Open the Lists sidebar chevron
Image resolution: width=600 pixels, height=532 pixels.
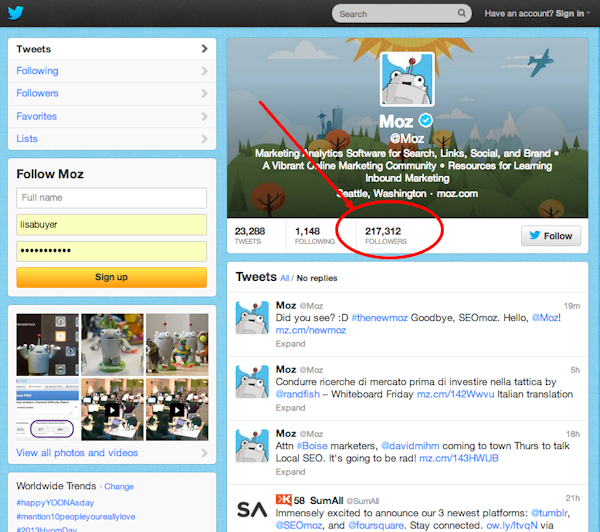pyautogui.click(x=204, y=139)
